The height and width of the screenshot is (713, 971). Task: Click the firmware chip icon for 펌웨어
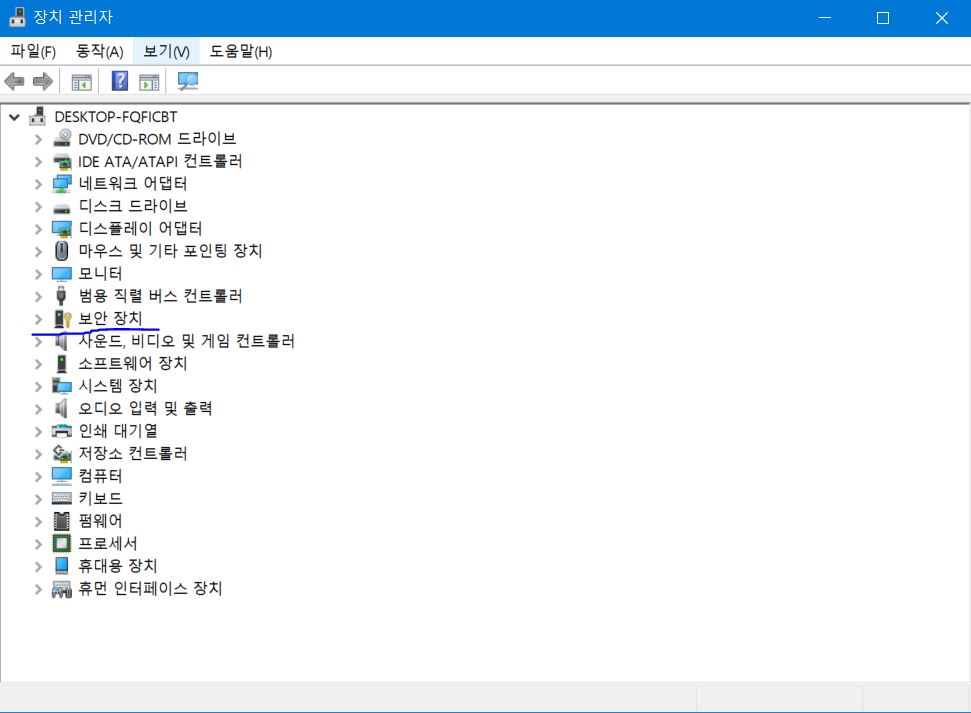[61, 521]
